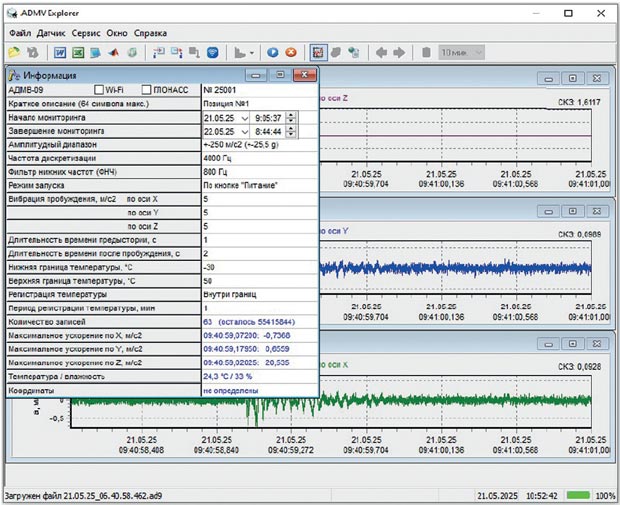The height and width of the screenshot is (505, 620).
Task: Open the Окно menu
Action: point(117,33)
